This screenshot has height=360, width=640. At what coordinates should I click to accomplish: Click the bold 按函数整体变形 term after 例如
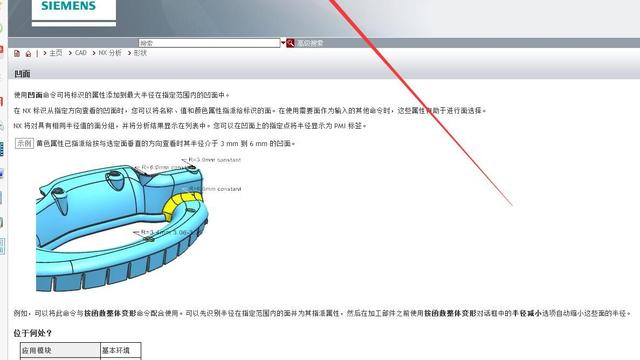pyautogui.click(x=110, y=313)
